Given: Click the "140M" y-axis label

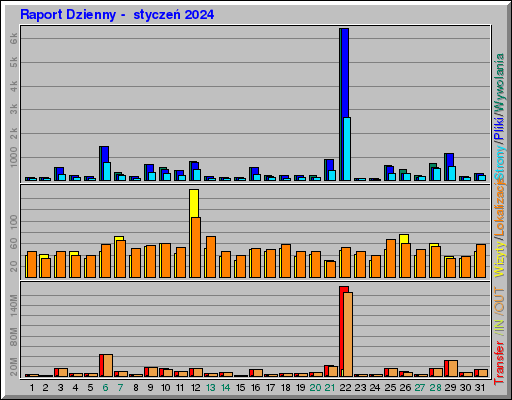Looking at the screenshot, I should (x=14, y=306).
